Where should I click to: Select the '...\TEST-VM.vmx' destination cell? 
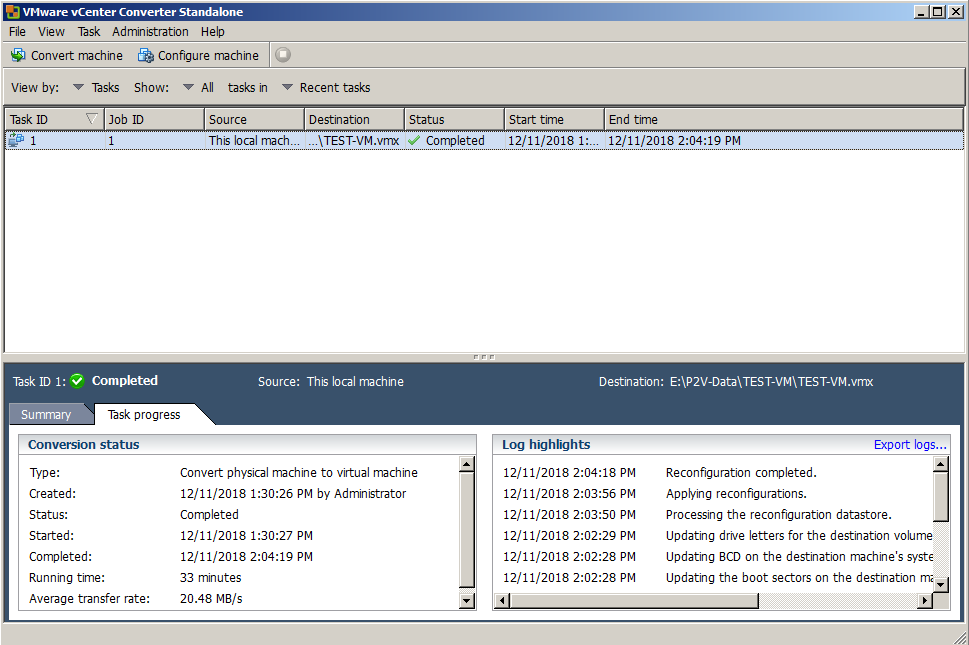[354, 140]
